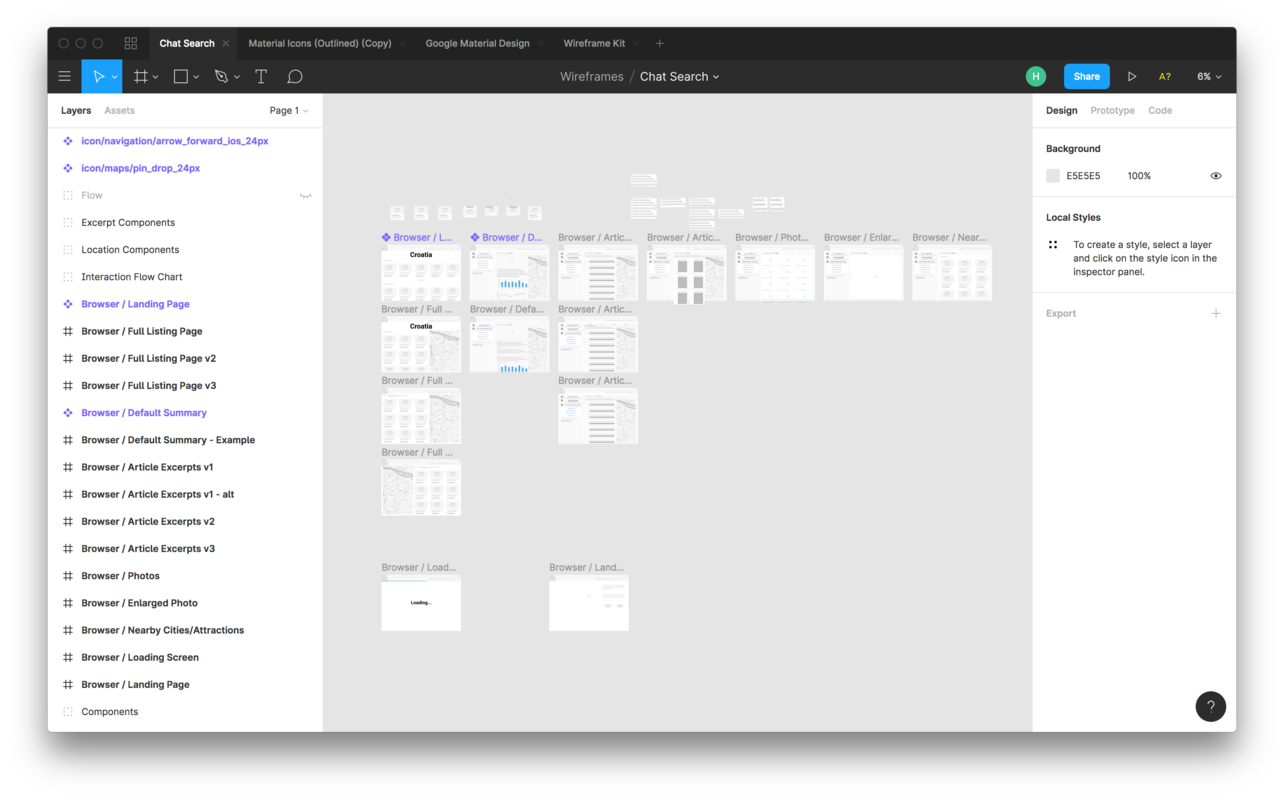Add an export setting with the plus
This screenshot has width=1284, height=800.
pos(1216,313)
